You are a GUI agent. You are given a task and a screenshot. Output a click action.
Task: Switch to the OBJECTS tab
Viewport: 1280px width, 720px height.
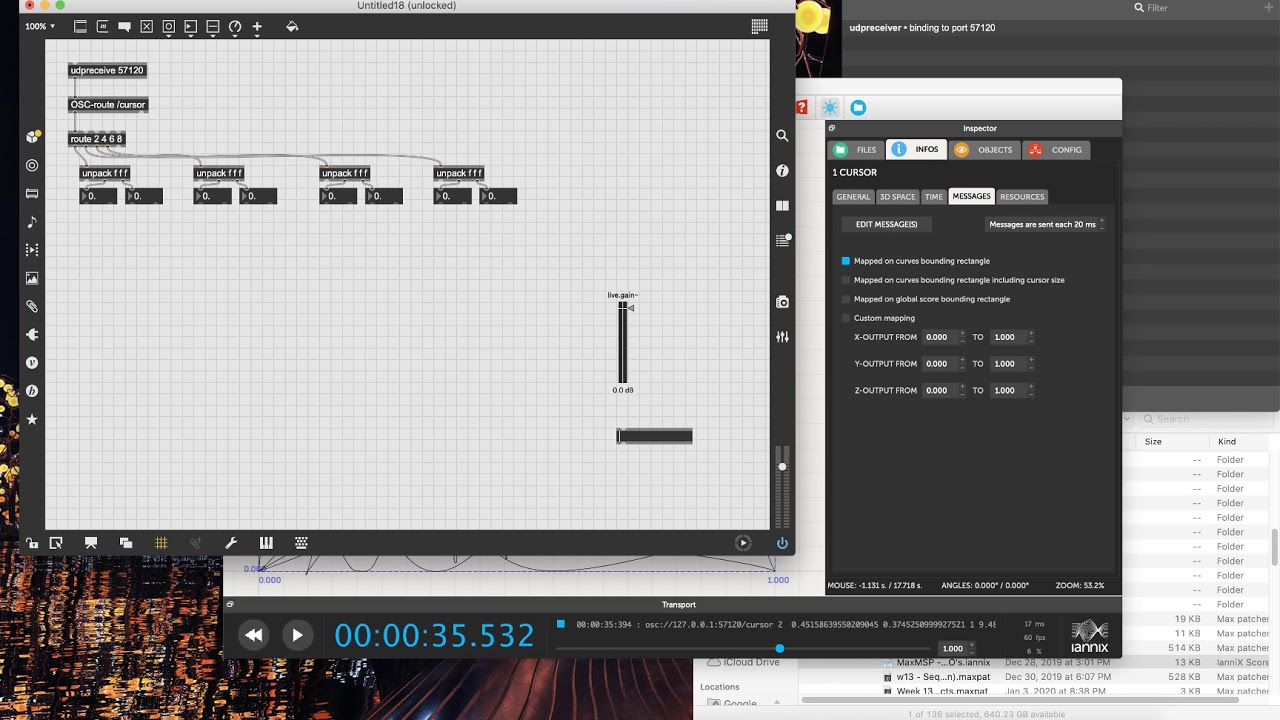pyautogui.click(x=984, y=150)
